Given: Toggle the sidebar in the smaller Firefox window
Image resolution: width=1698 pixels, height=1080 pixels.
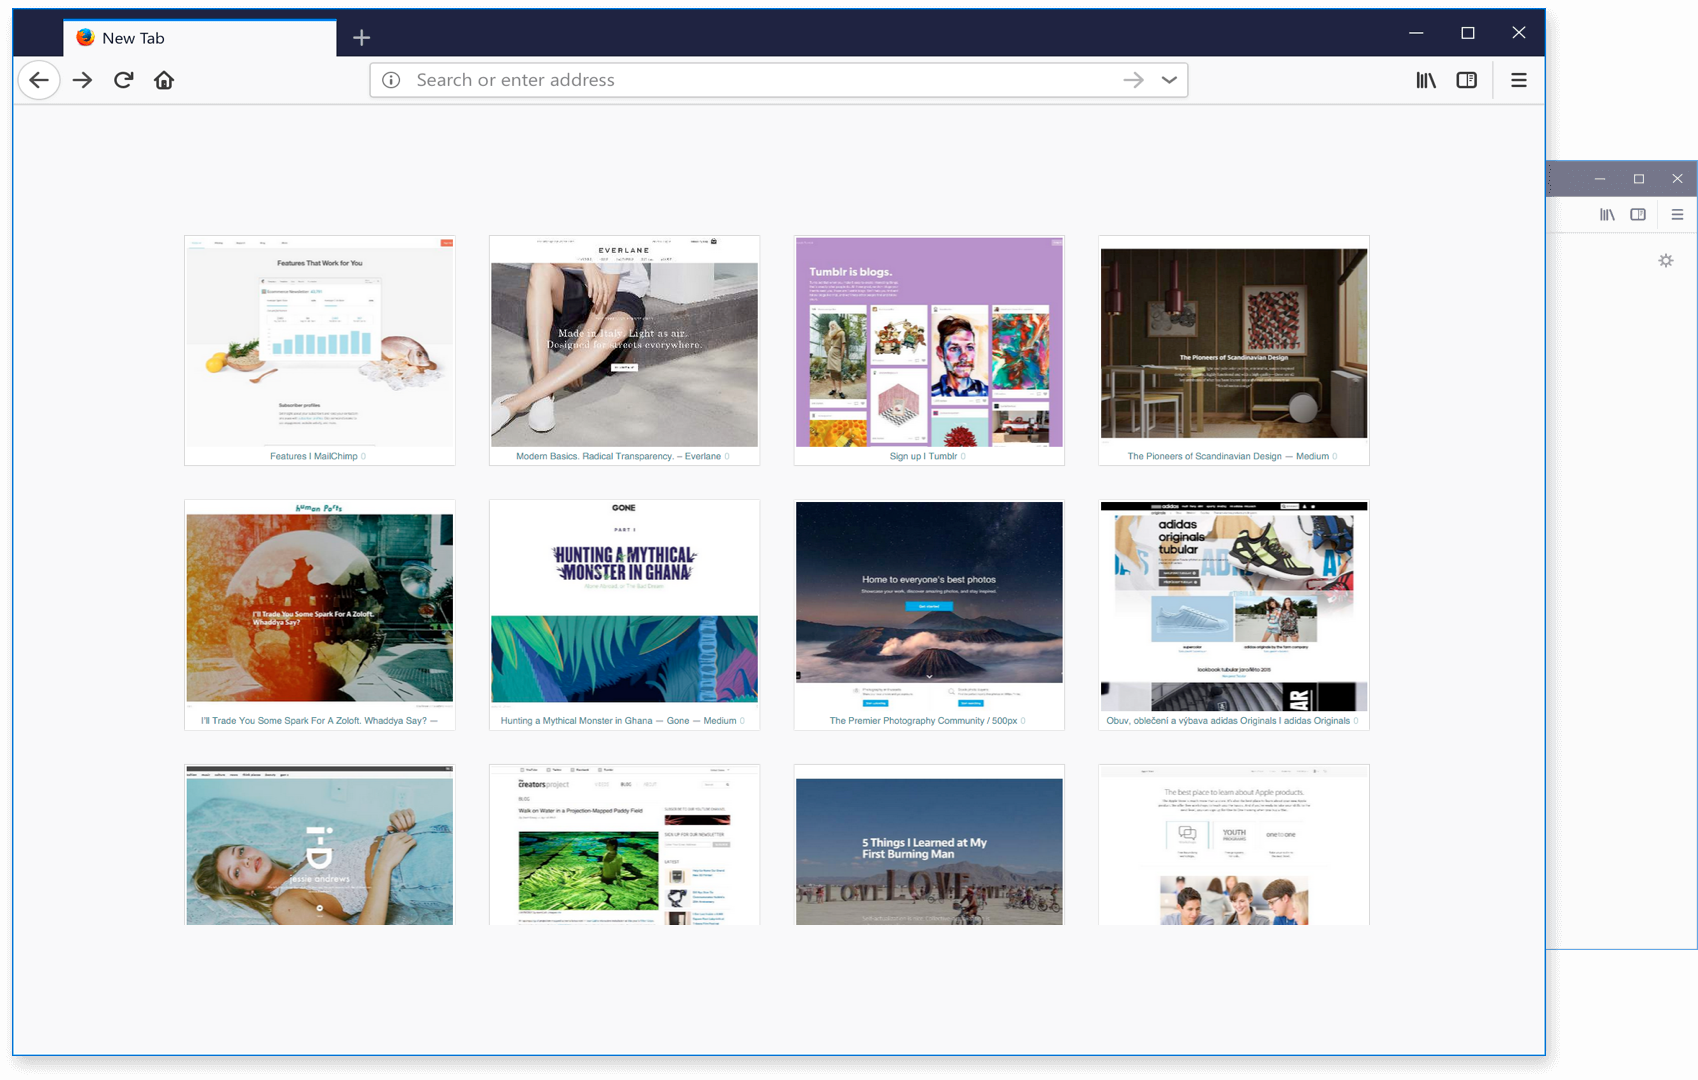Looking at the screenshot, I should pos(1639,214).
